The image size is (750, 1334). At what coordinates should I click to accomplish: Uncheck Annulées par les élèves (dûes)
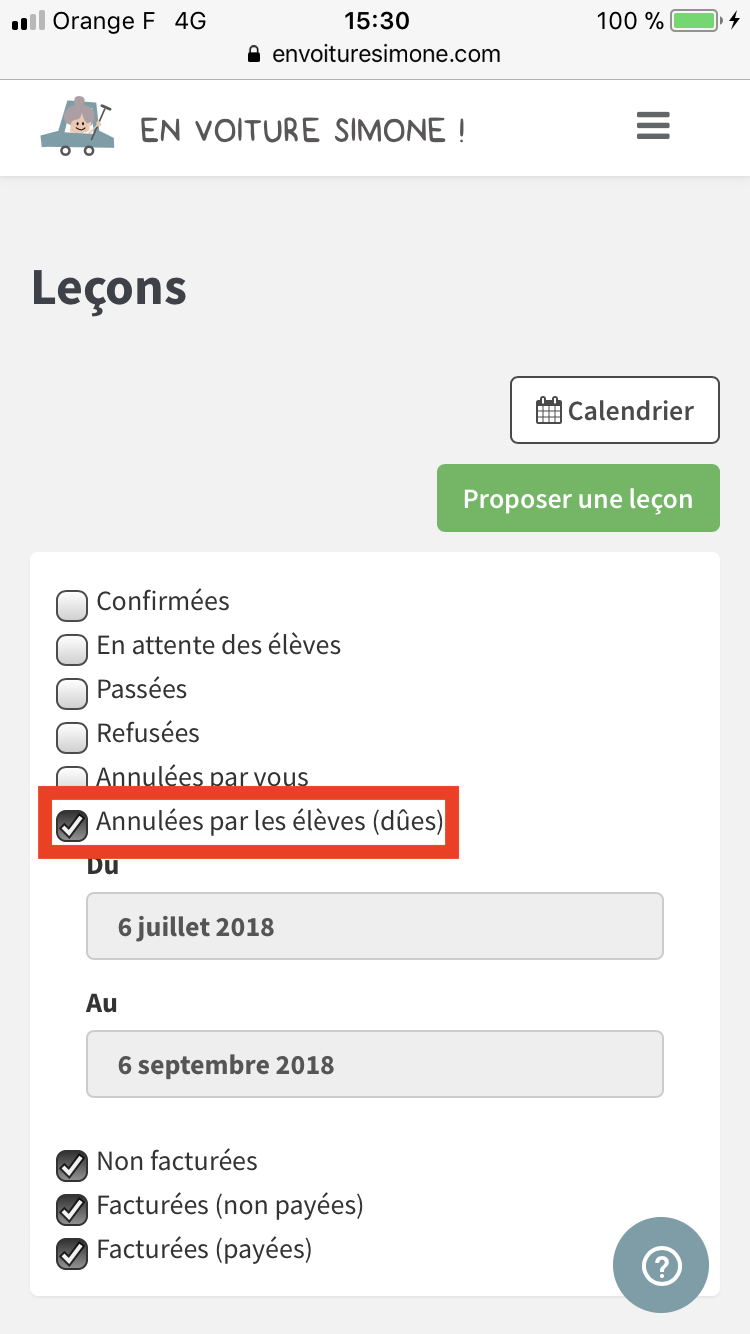72,825
